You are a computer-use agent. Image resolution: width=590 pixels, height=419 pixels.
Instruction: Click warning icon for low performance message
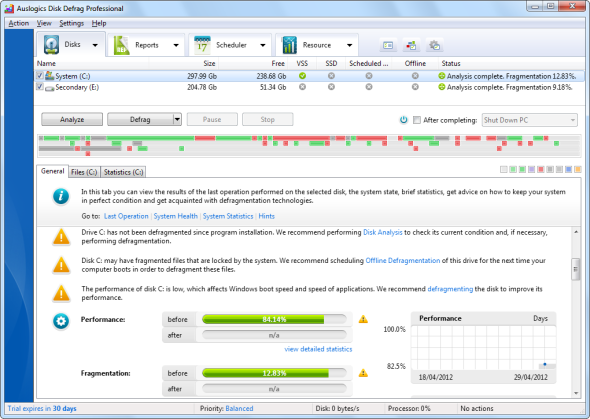[x=61, y=293]
